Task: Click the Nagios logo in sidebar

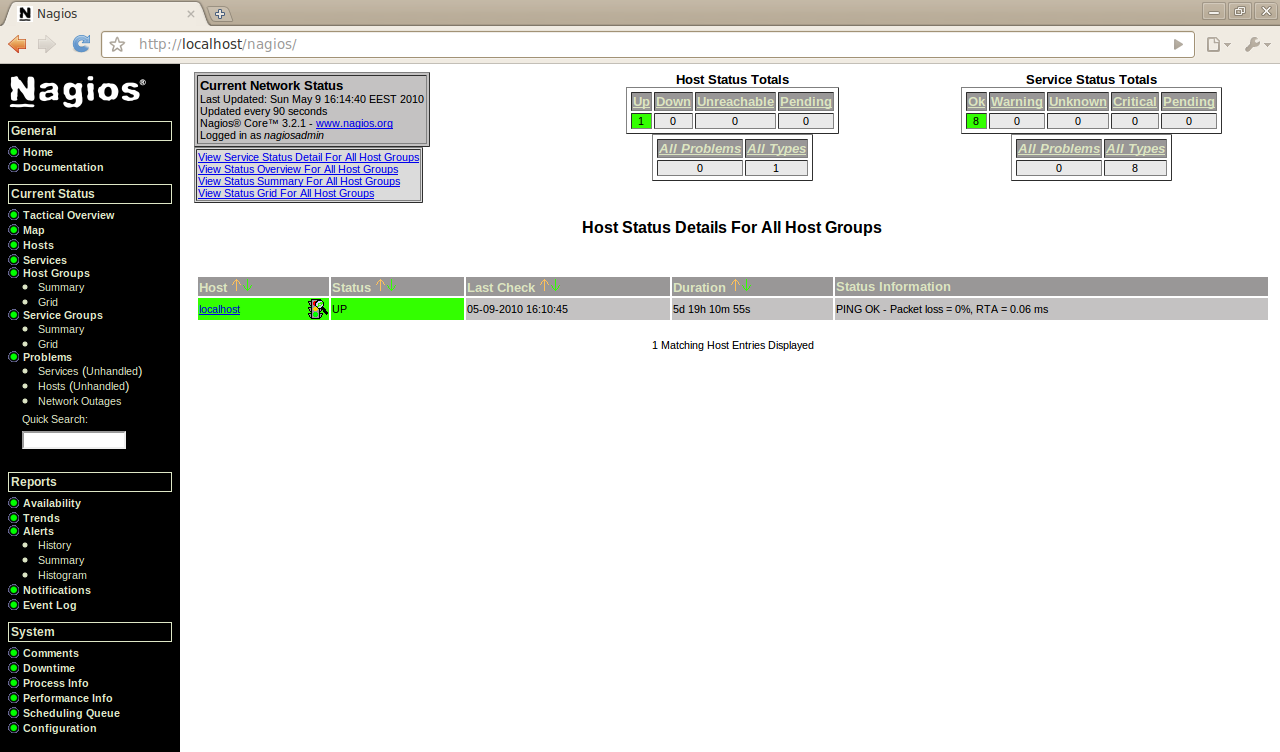Action: [78, 91]
